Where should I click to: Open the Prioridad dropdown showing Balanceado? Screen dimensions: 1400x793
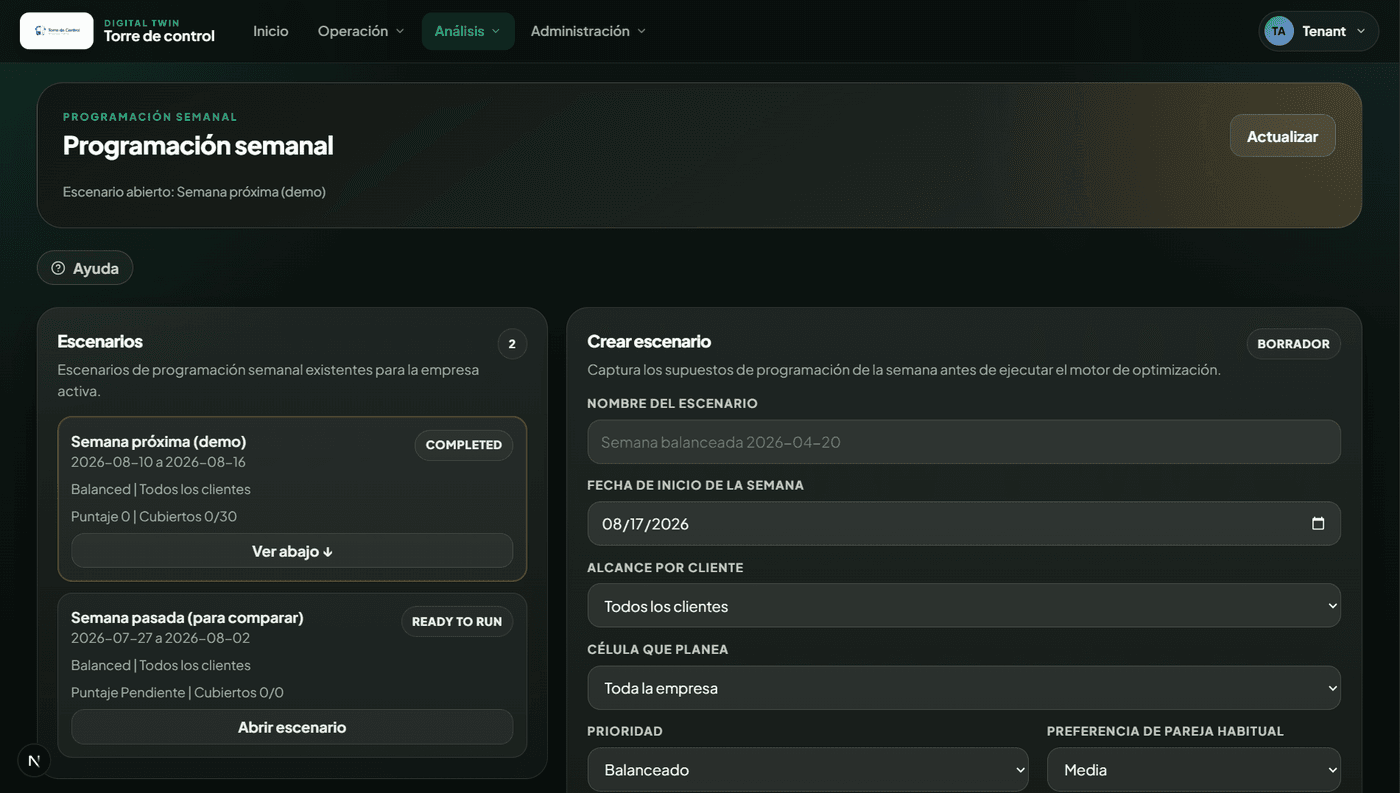click(808, 770)
